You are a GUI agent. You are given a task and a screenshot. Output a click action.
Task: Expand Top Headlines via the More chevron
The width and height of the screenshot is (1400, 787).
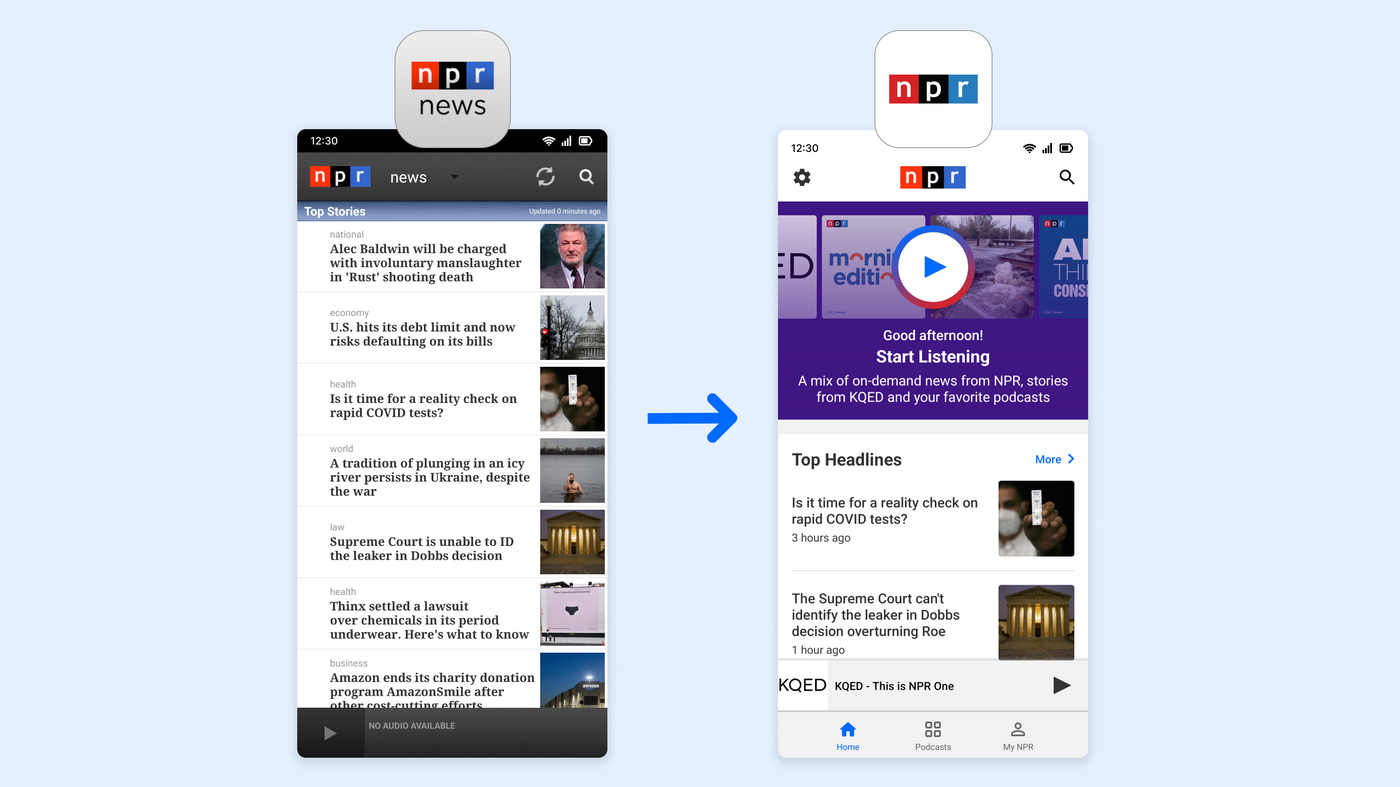1072,459
